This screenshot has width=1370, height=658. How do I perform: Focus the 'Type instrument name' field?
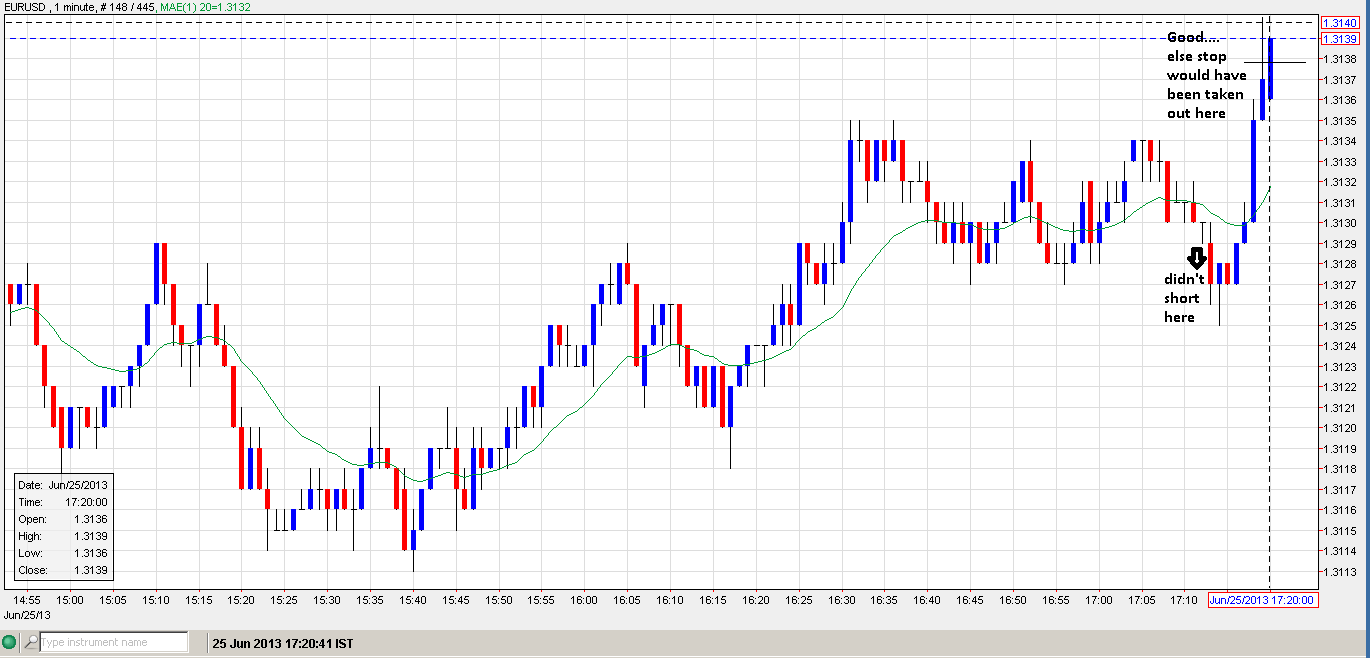click(113, 642)
